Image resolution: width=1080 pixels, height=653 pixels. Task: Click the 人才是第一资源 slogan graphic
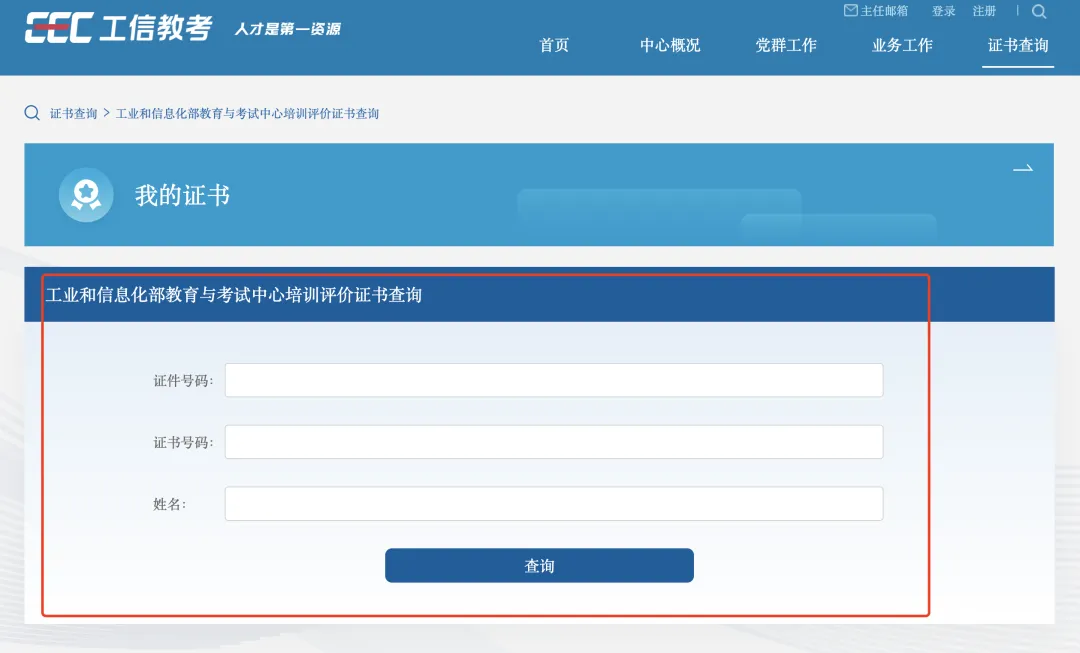tap(288, 29)
